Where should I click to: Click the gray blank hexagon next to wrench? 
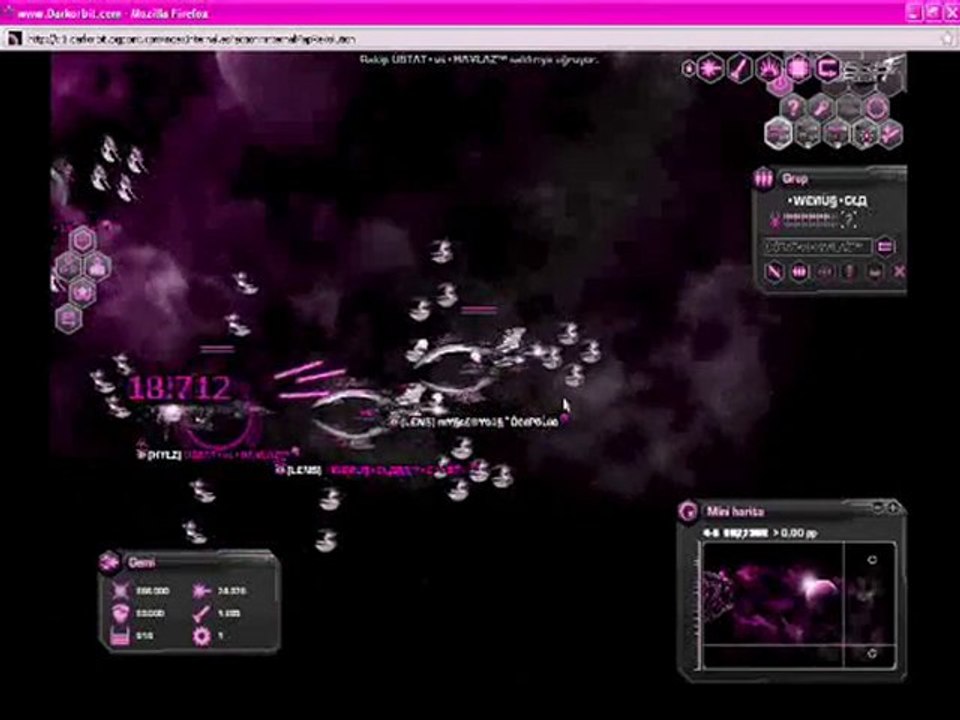point(849,108)
